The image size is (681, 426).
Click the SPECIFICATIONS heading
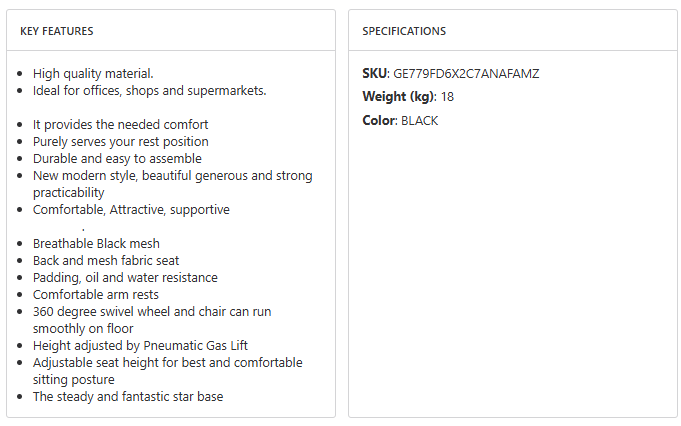pos(404,31)
